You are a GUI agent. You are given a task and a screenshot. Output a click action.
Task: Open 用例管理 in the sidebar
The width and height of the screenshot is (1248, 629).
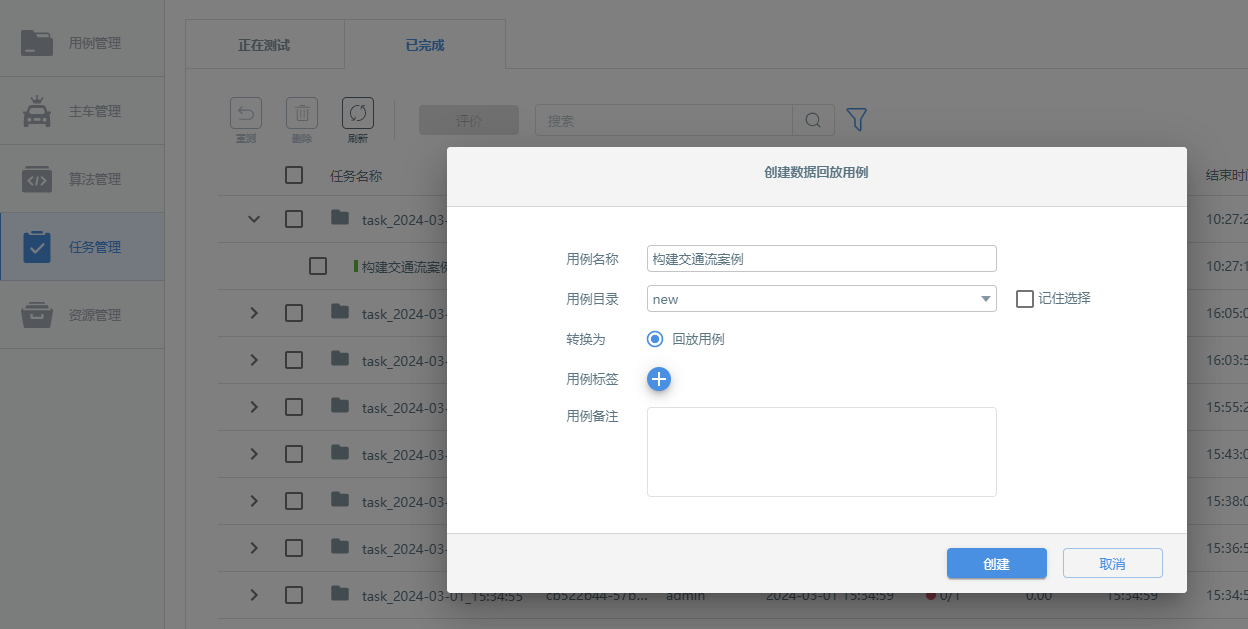[81, 43]
